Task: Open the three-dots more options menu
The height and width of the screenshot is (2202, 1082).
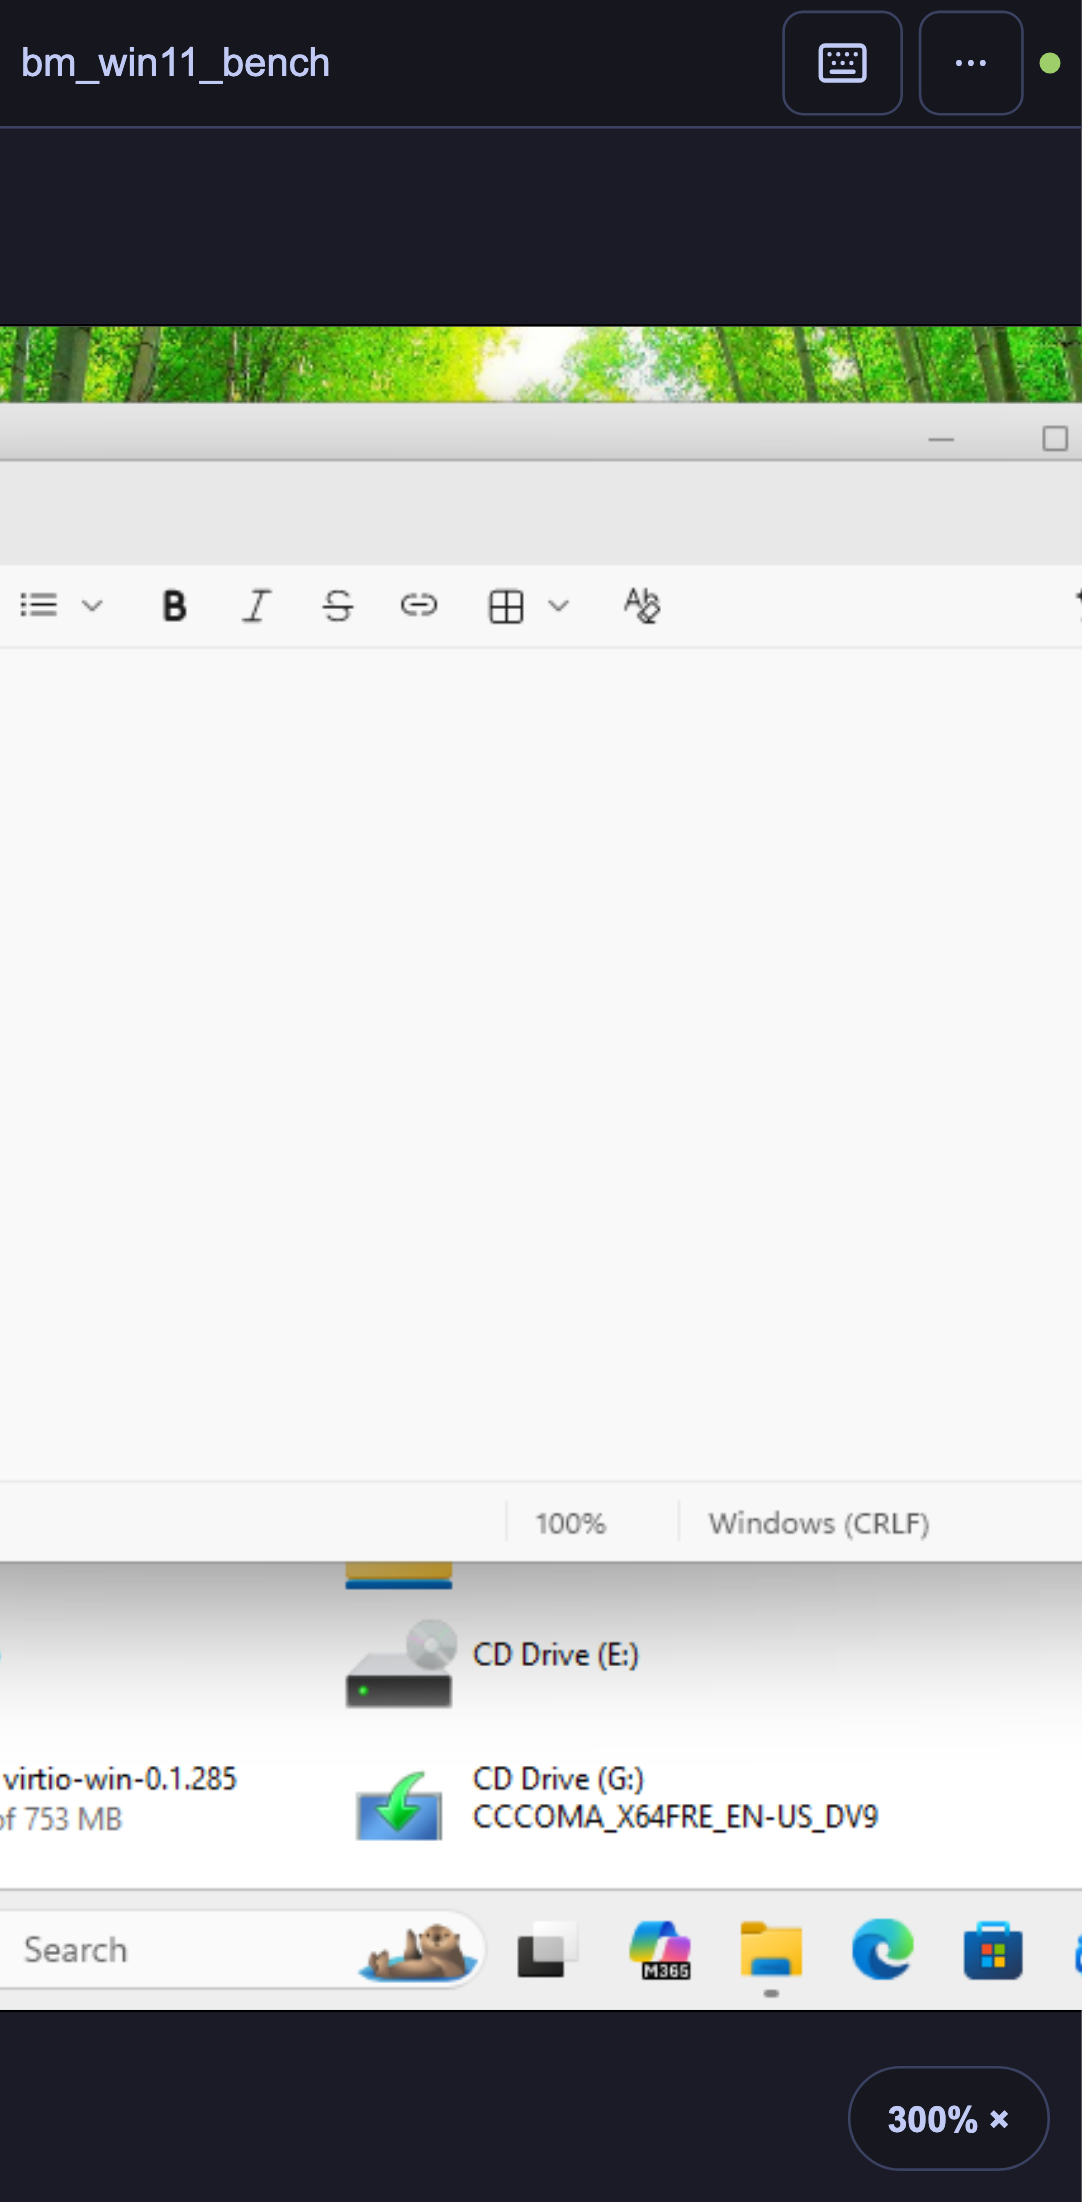Action: click(970, 63)
